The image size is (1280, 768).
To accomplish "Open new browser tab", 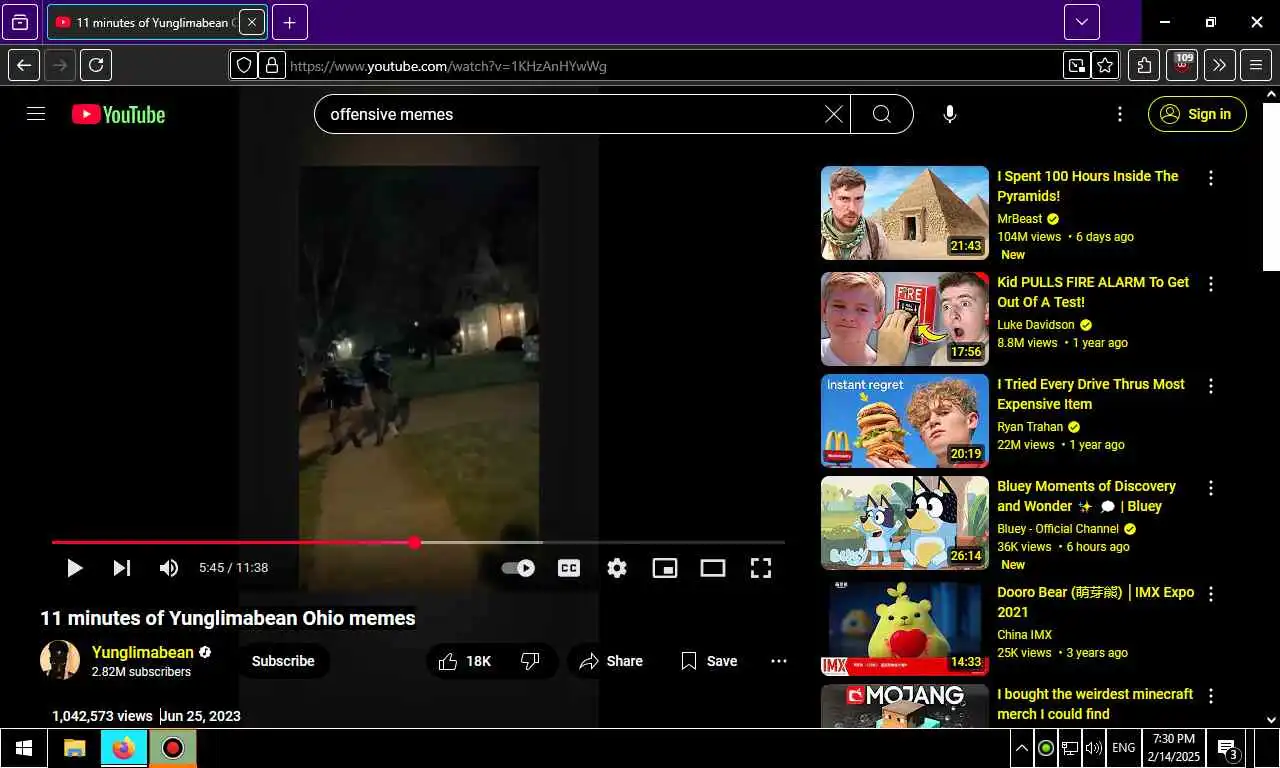I will (289, 22).
